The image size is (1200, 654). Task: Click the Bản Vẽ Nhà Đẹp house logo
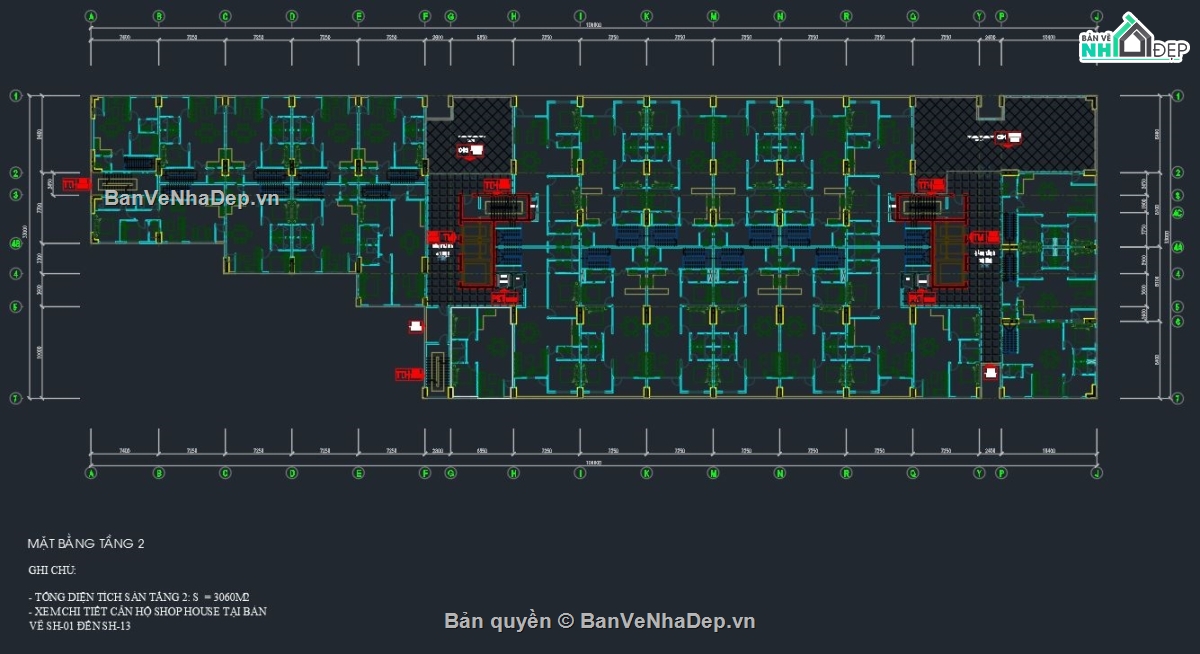click(1131, 42)
